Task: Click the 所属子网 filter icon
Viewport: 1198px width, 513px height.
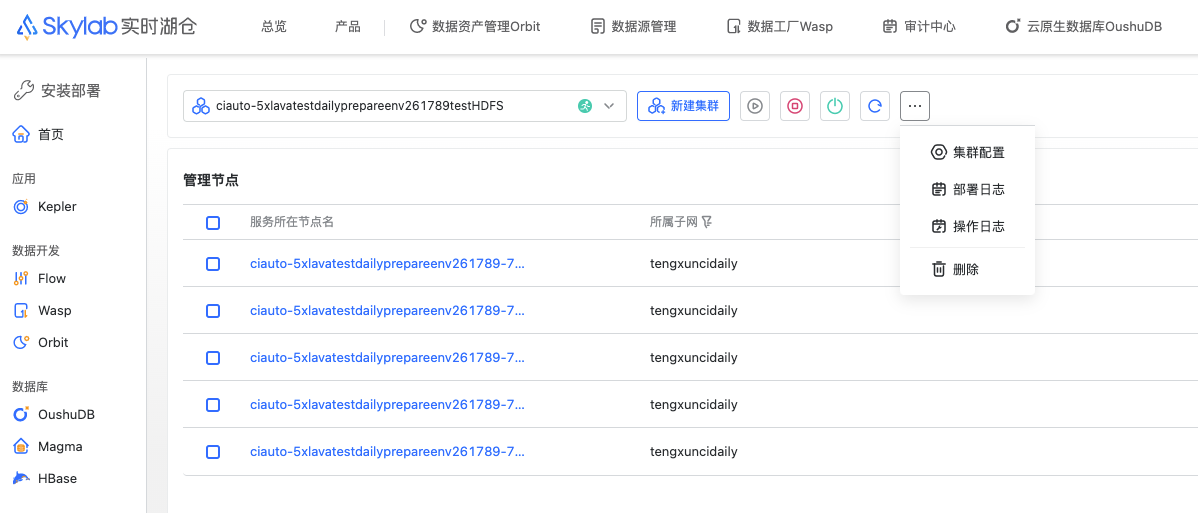Action: click(707, 222)
